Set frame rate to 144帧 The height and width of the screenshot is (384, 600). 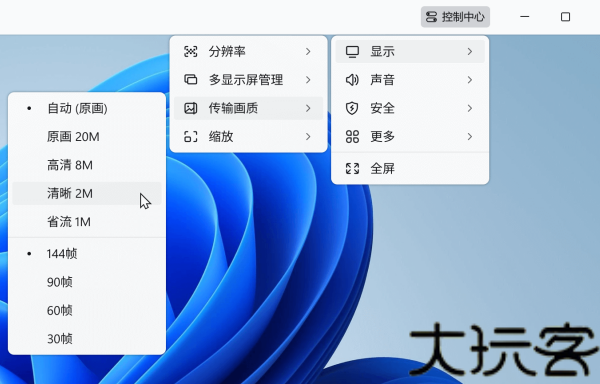pyautogui.click(x=87, y=254)
